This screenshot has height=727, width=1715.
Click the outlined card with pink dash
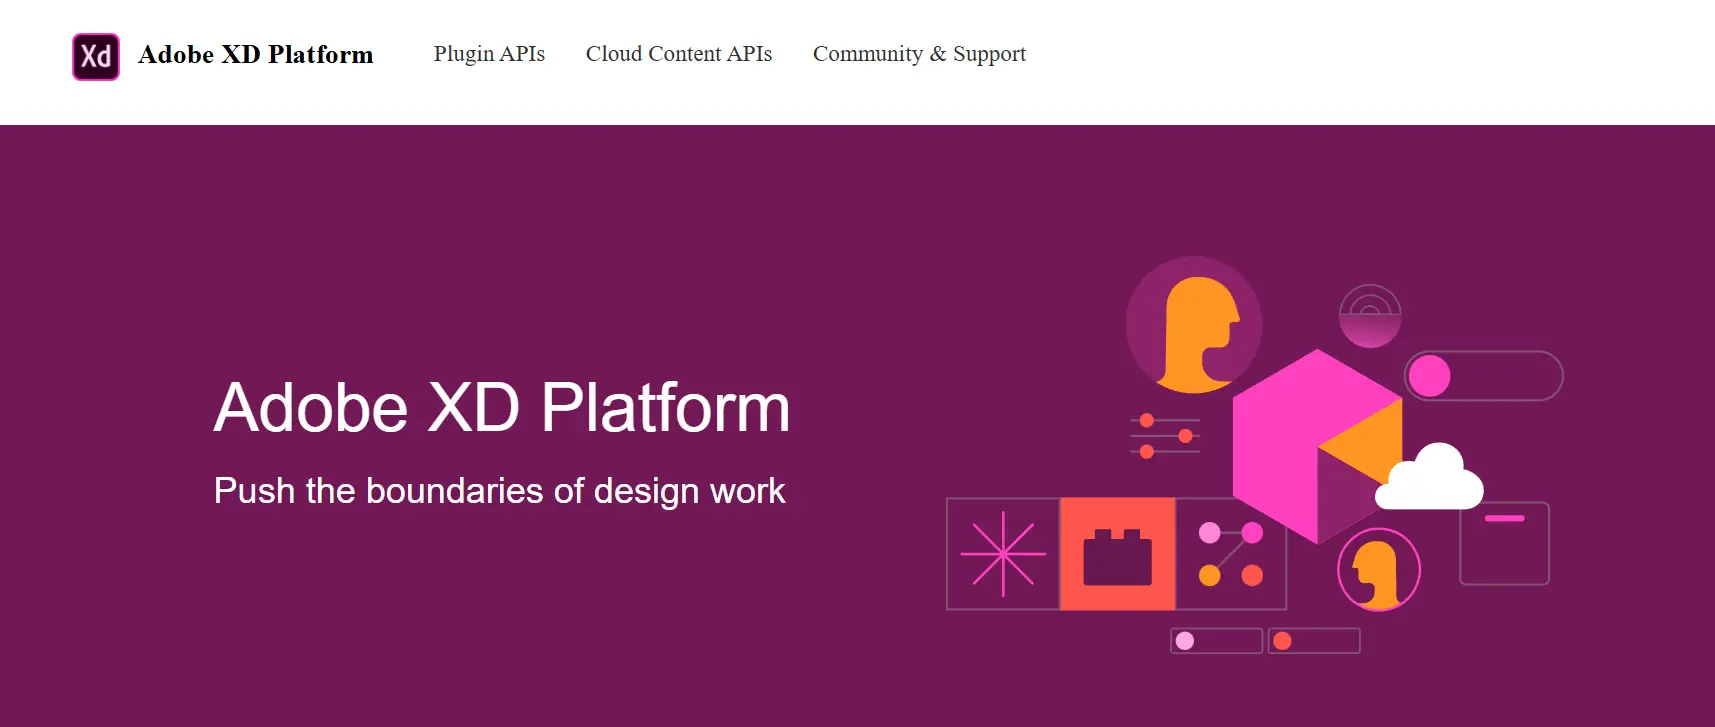click(x=1504, y=544)
